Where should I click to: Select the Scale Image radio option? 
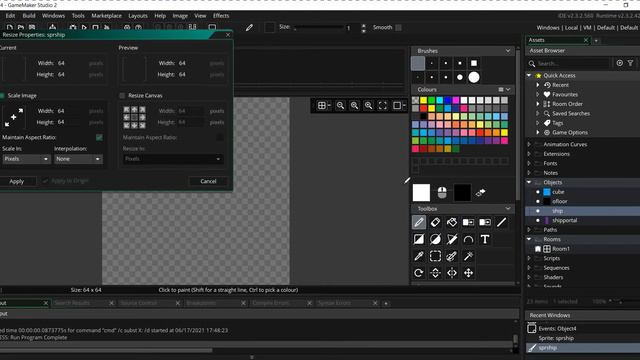tap(2, 96)
